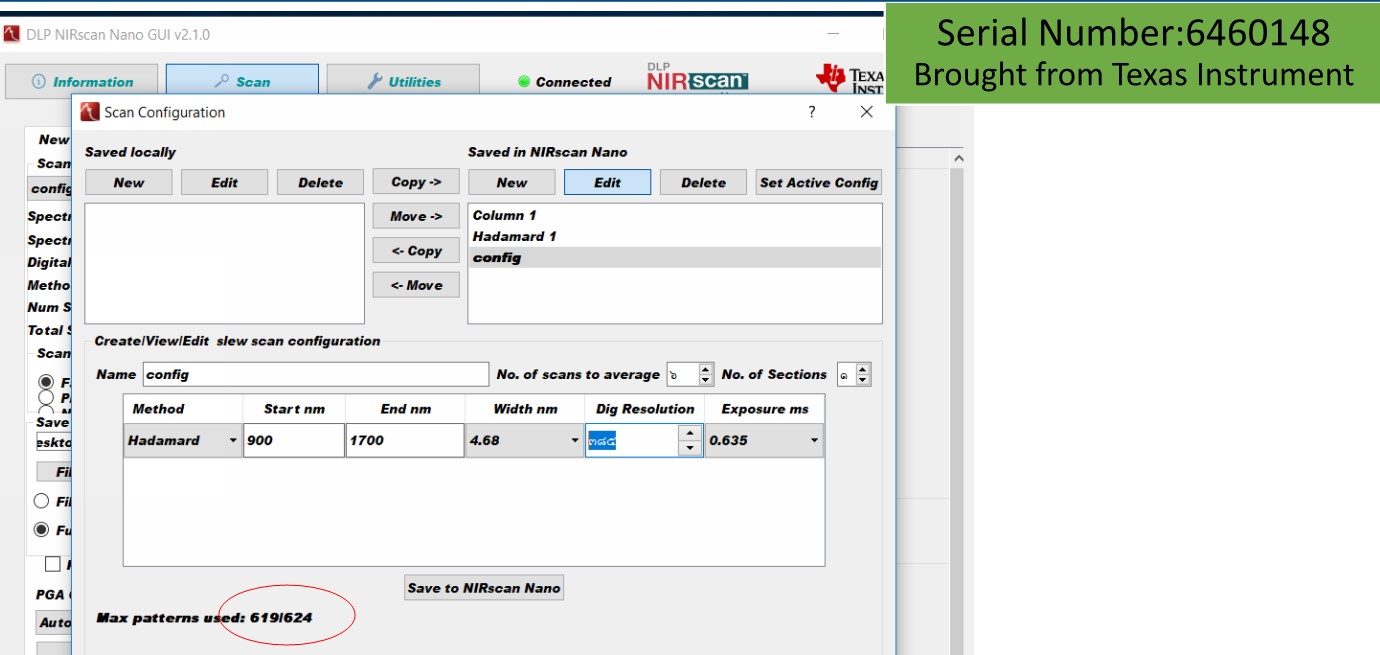Click Edit under Saved in NIRscan Nano
This screenshot has width=1380, height=655.
click(x=607, y=182)
